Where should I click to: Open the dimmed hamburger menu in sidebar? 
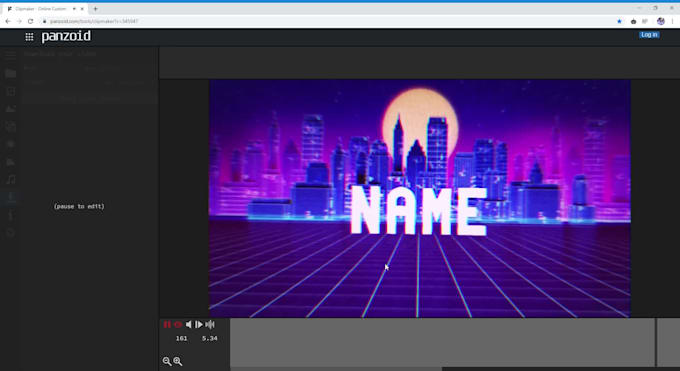point(10,55)
